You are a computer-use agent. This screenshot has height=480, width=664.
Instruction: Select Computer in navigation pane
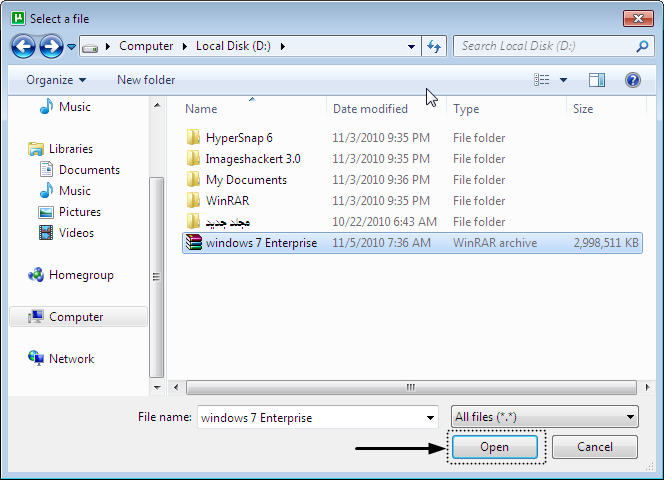point(78,316)
